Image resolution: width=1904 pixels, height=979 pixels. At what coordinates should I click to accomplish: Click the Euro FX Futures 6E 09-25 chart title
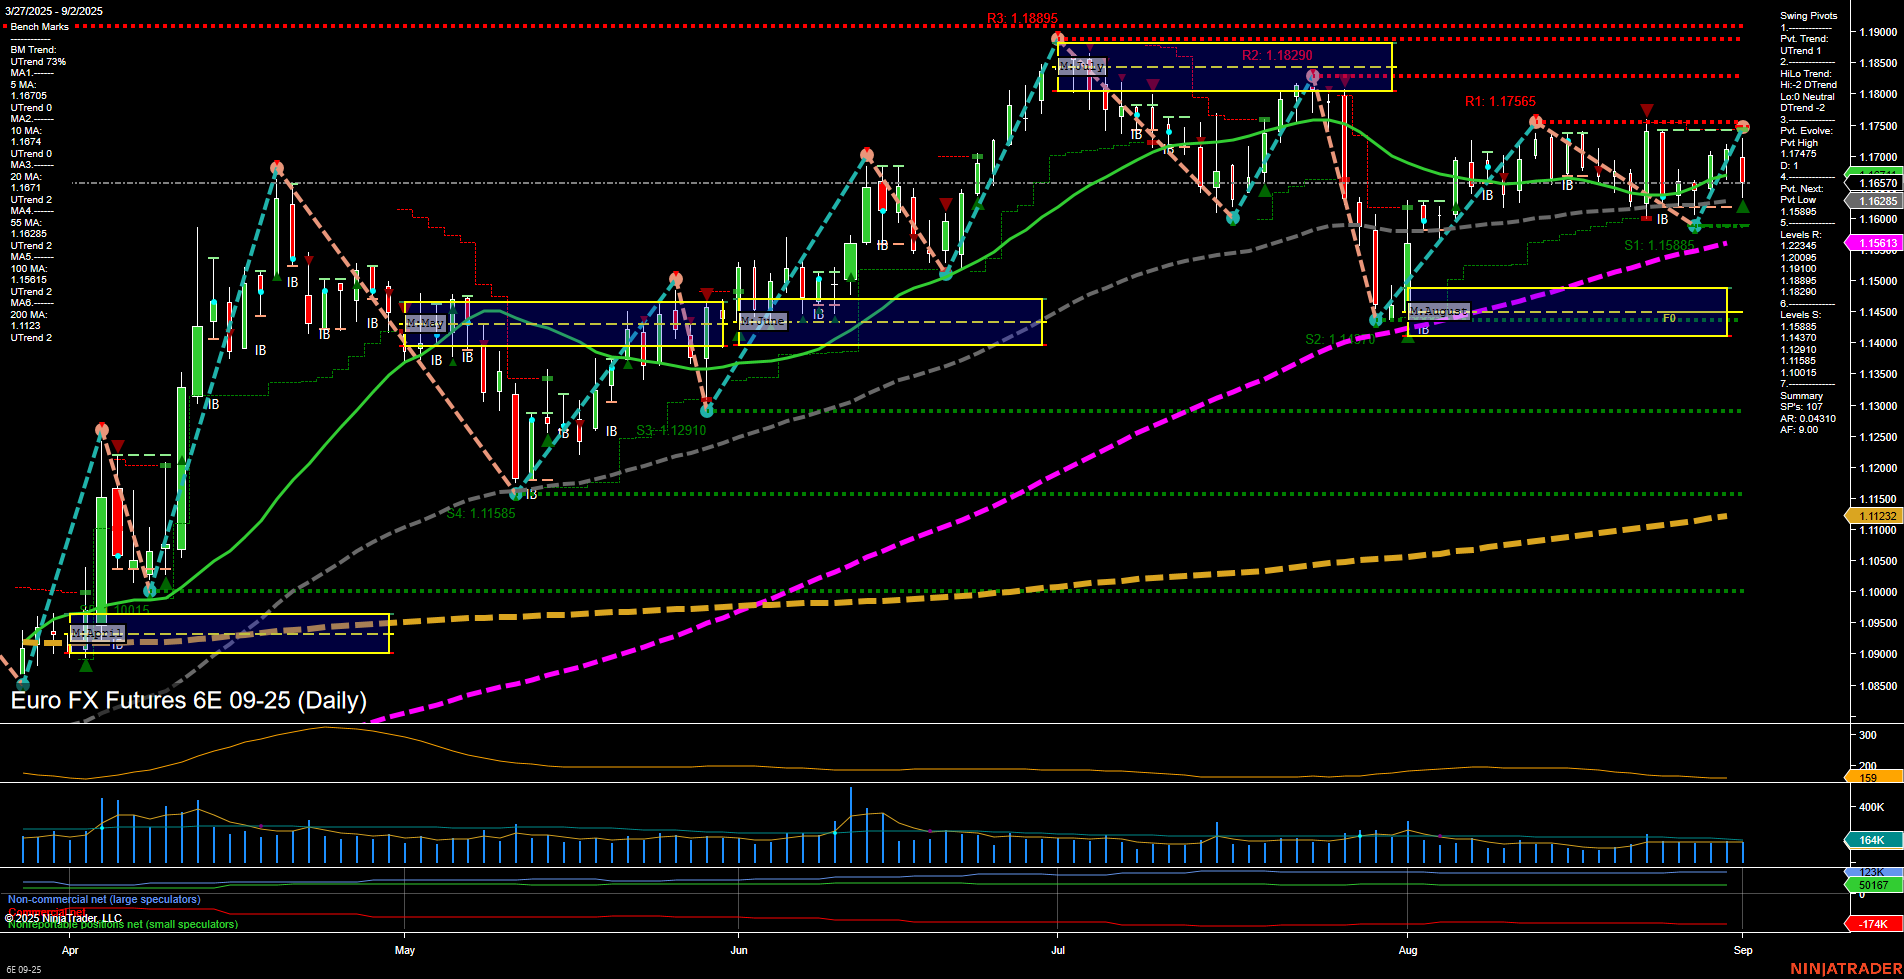pyautogui.click(x=188, y=701)
